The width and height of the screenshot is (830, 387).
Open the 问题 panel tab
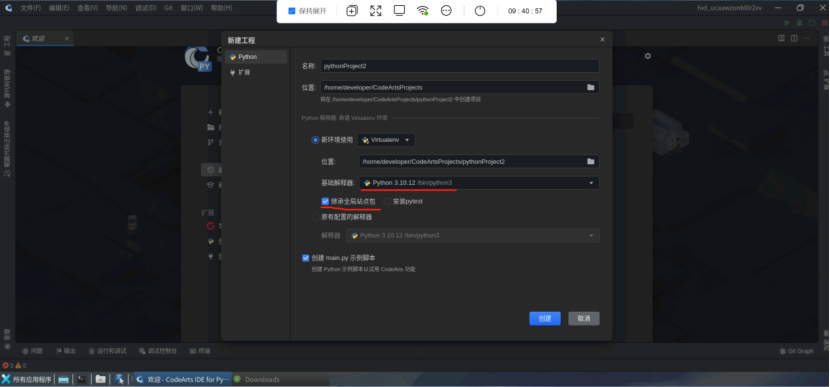(32, 351)
